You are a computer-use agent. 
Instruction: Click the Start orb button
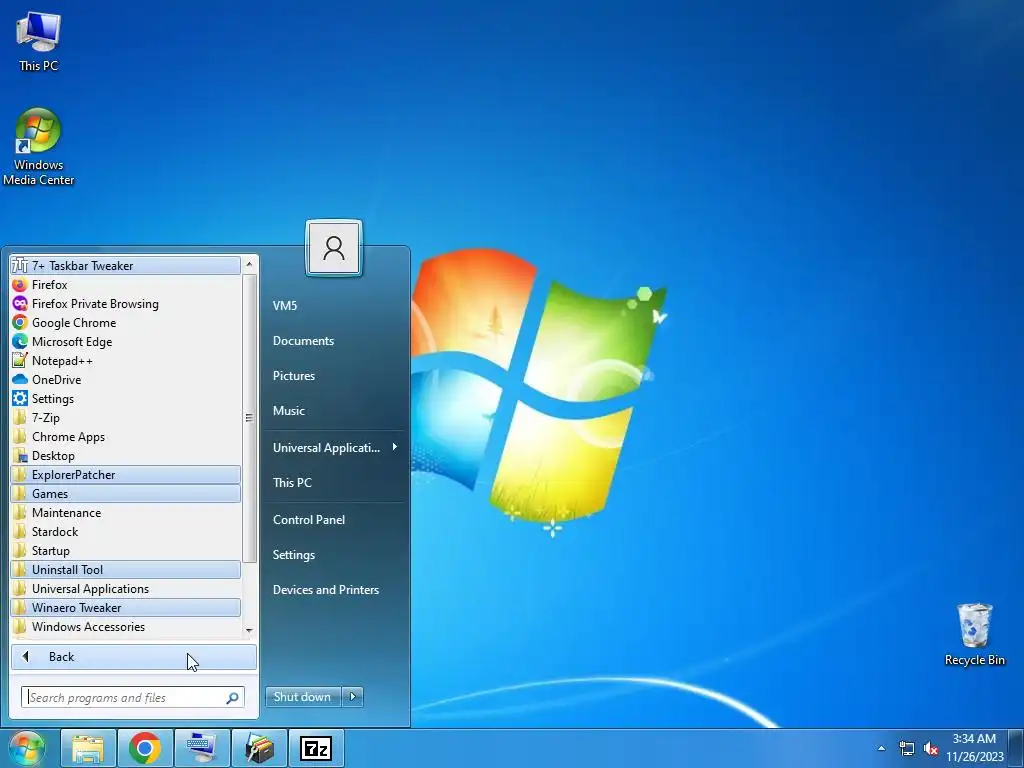[x=26, y=748]
